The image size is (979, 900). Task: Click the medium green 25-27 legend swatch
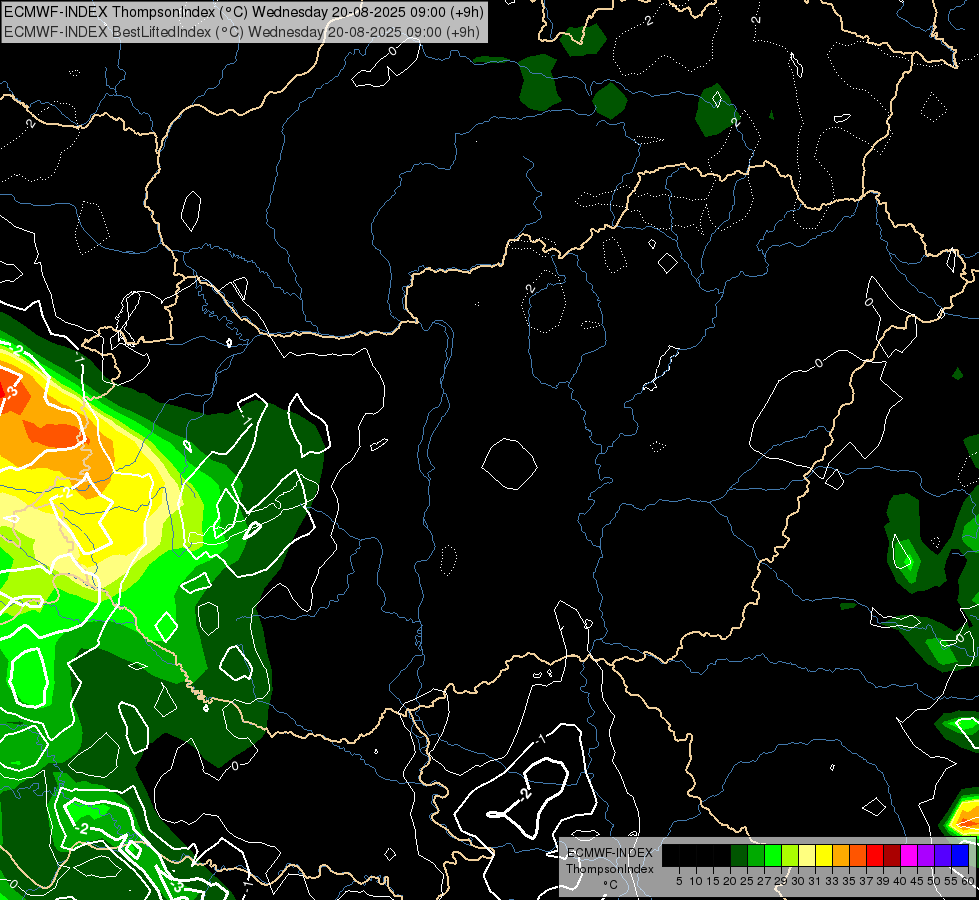click(755, 855)
